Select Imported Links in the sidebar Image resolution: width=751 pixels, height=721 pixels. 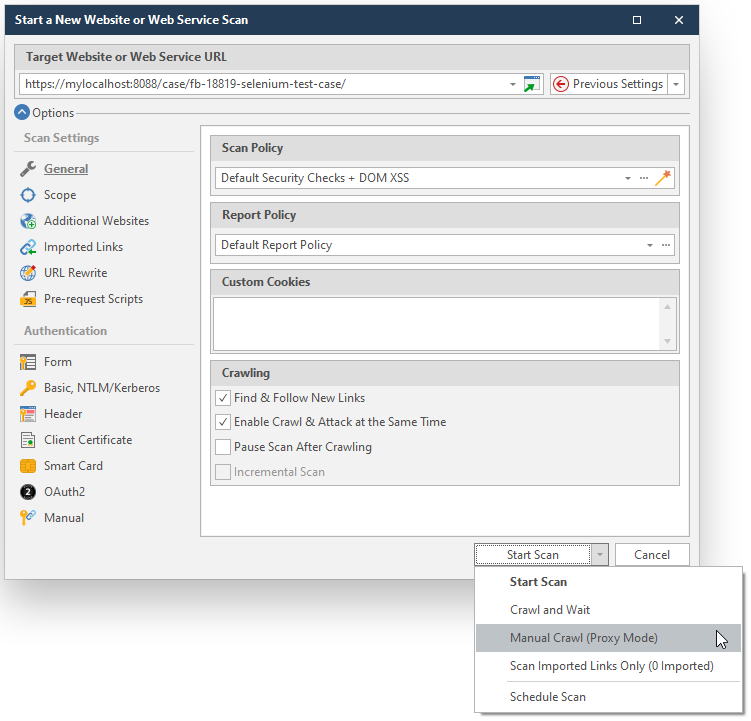[x=83, y=247]
